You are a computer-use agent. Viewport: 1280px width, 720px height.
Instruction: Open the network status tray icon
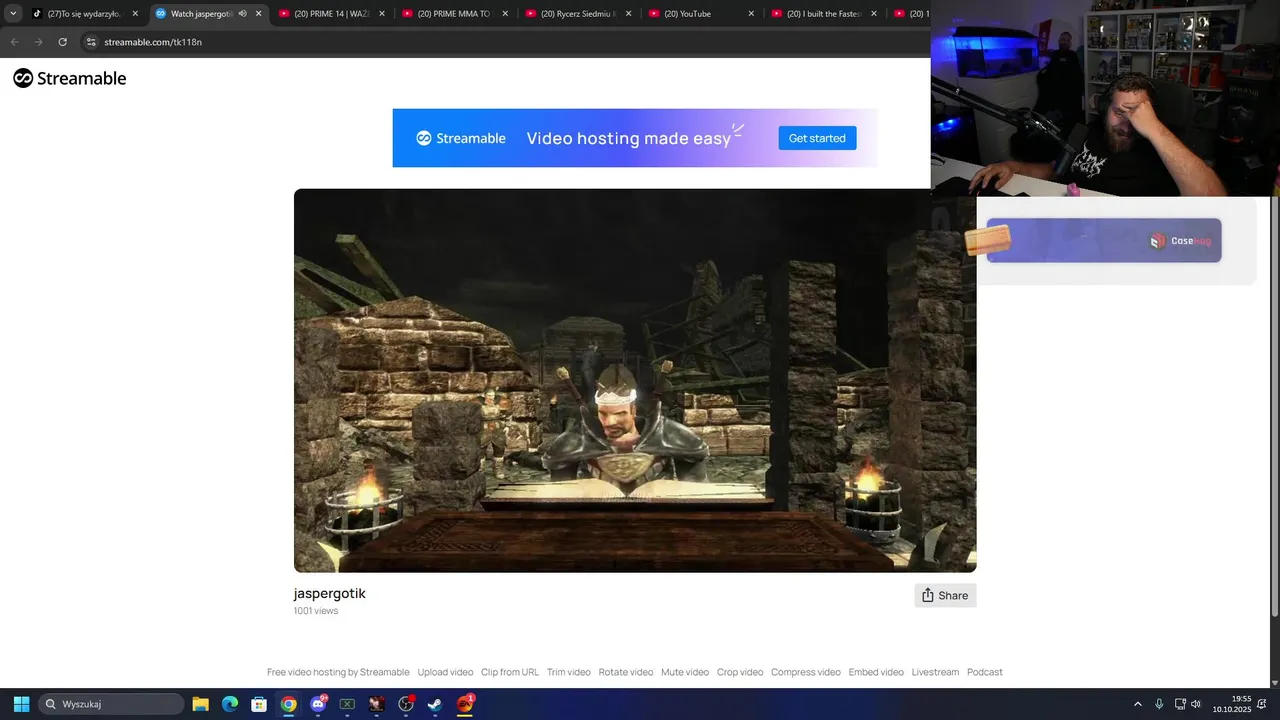(x=1179, y=704)
